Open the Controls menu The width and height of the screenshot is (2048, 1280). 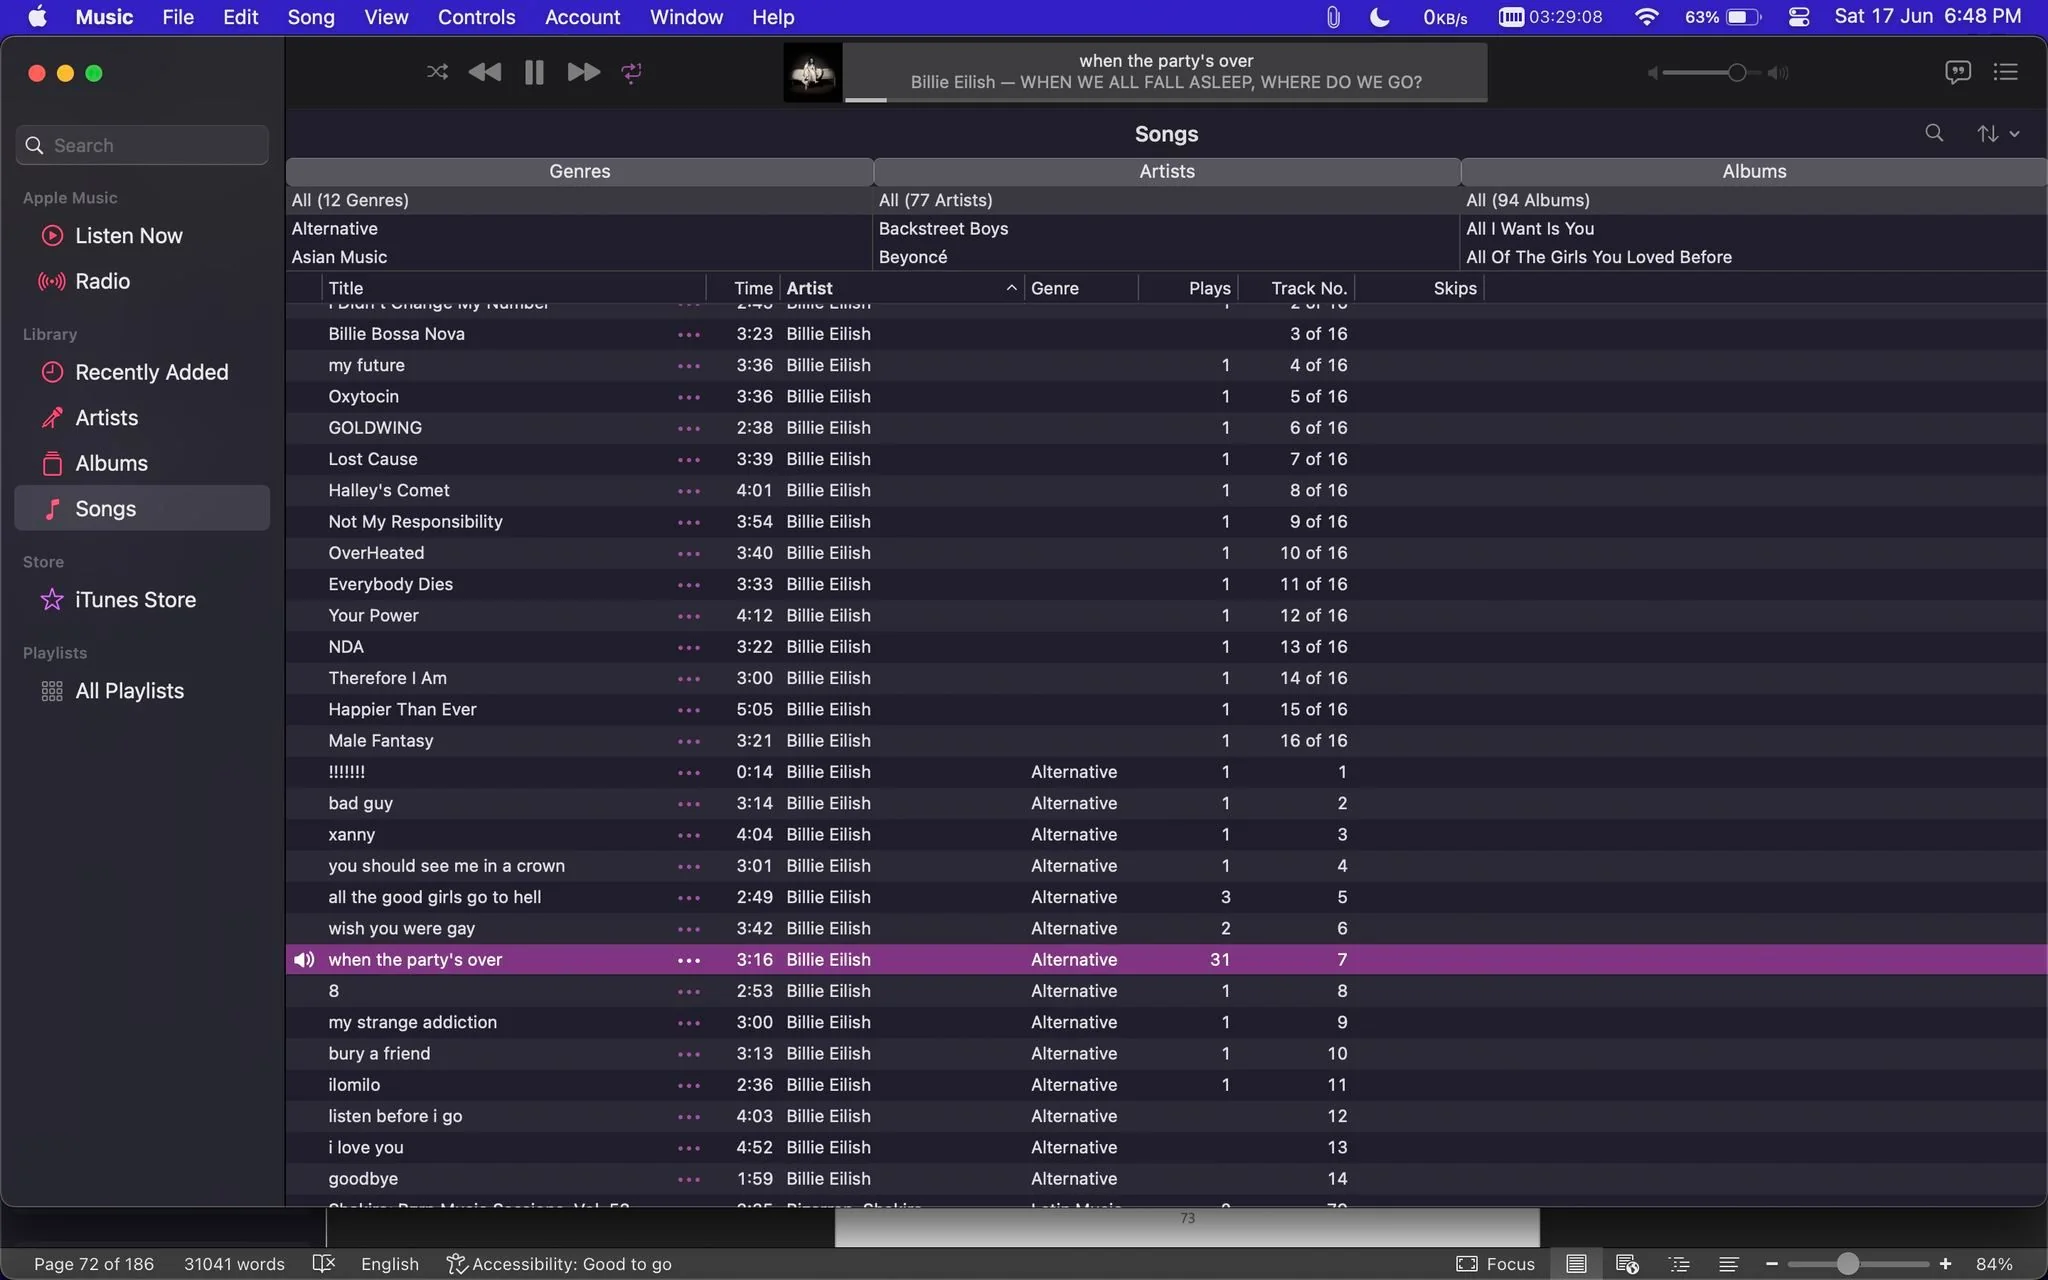476,17
